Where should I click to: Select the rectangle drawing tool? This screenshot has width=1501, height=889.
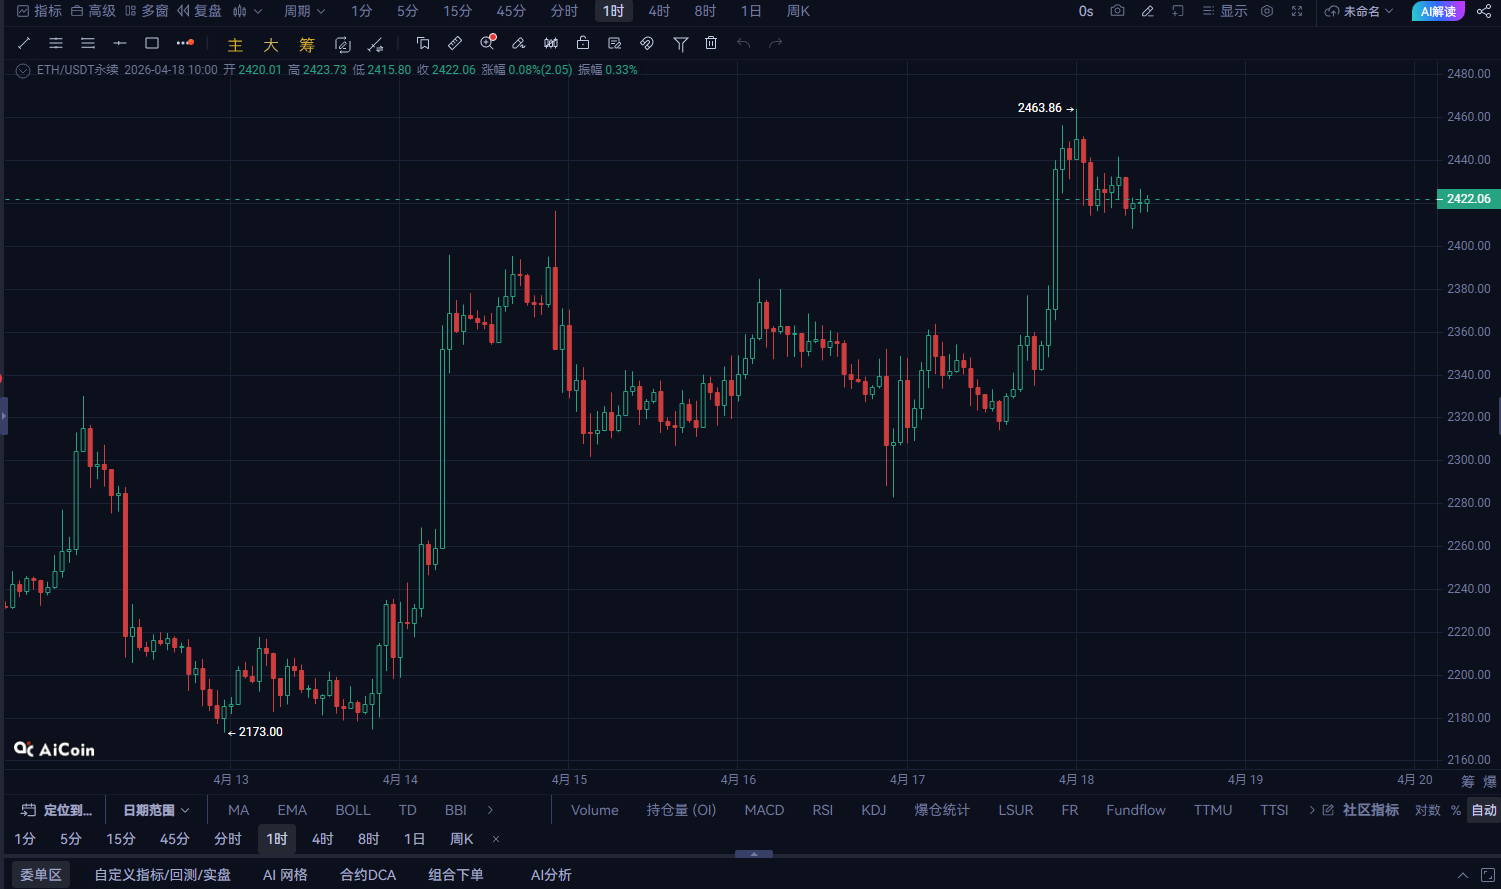click(152, 43)
